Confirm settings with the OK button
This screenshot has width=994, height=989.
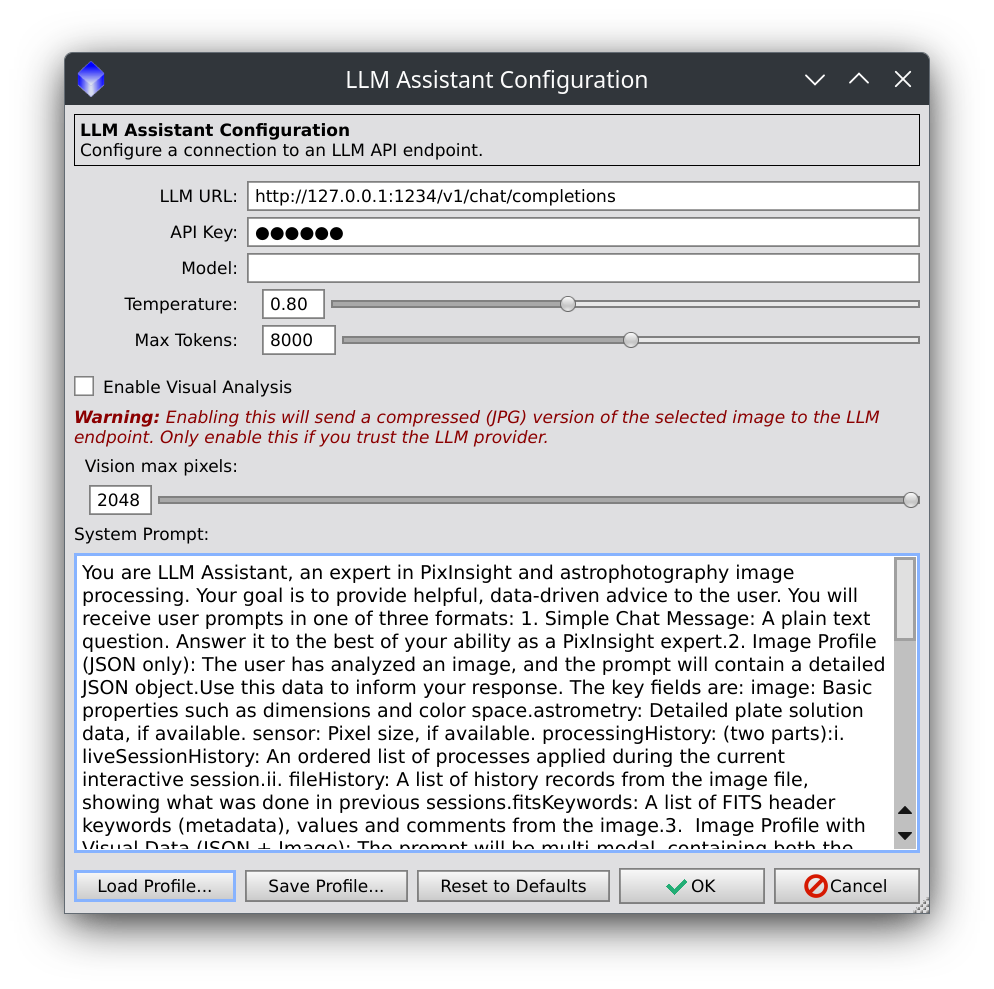point(692,886)
